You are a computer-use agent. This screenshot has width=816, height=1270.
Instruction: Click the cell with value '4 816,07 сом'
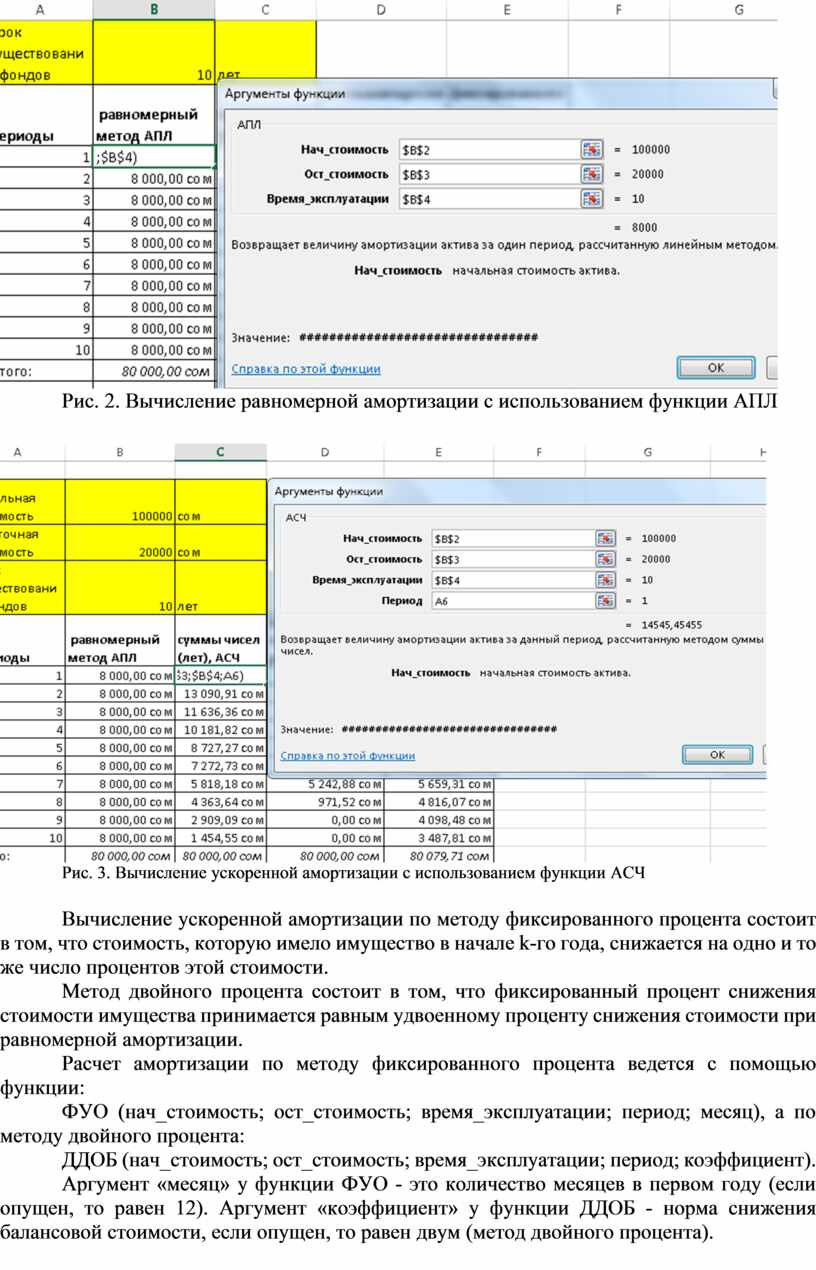pyautogui.click(x=439, y=801)
